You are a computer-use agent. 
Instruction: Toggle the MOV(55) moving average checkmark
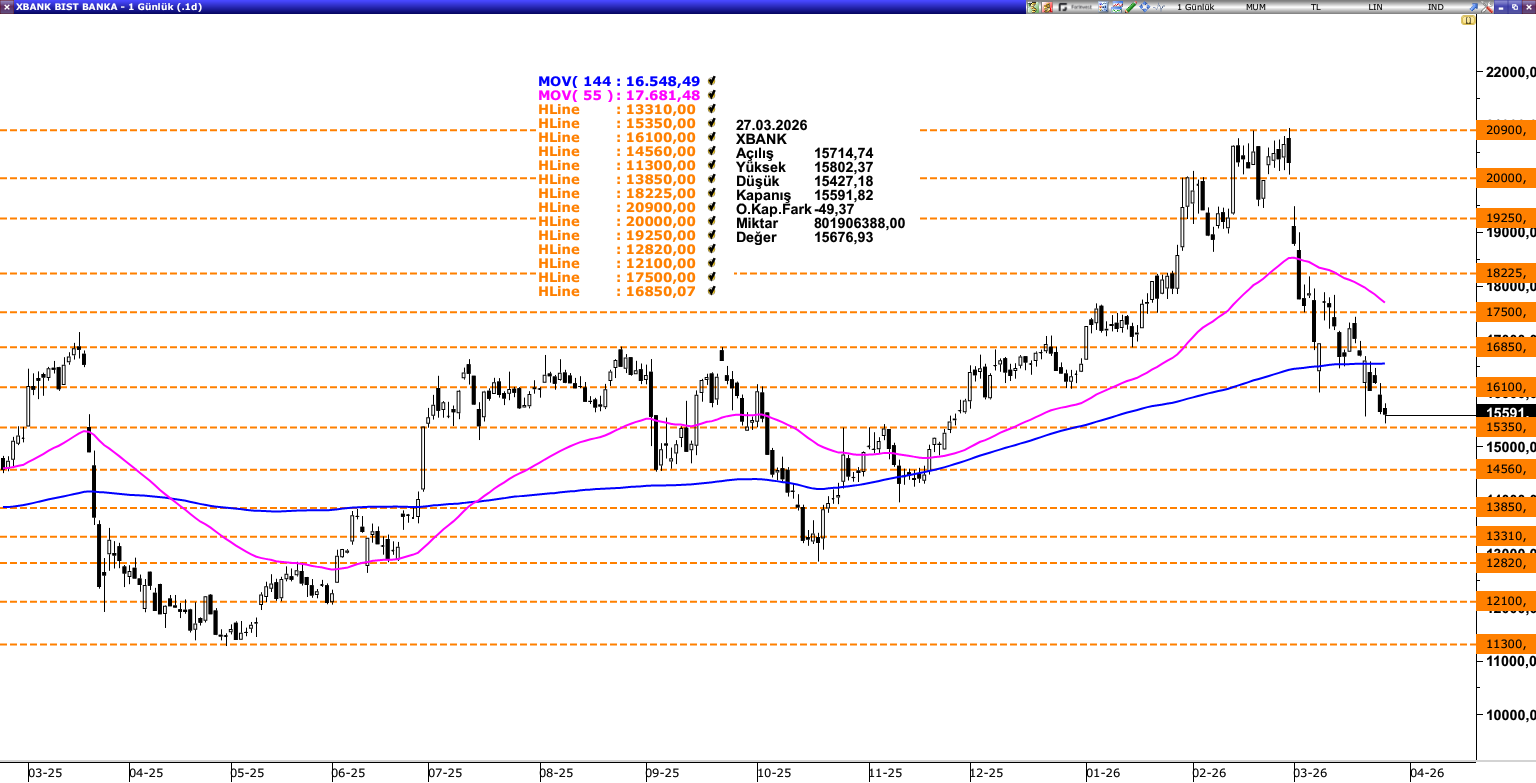[x=712, y=95]
